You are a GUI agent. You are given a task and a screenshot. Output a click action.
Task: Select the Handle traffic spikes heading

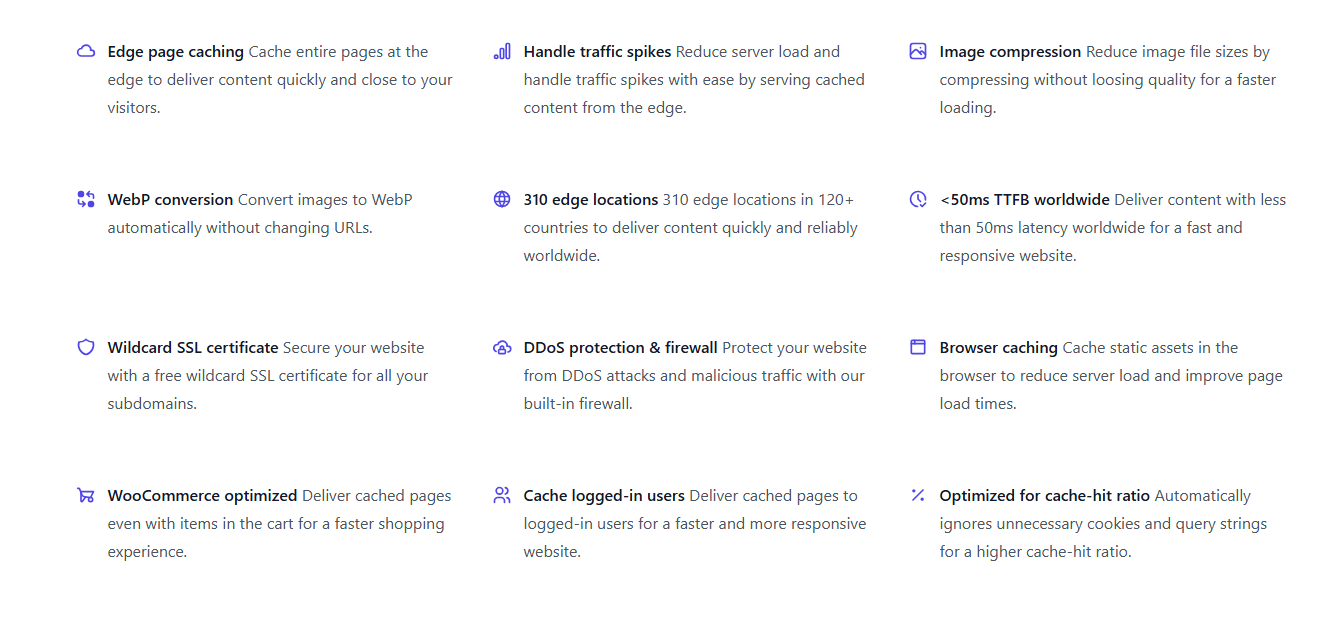[598, 52]
